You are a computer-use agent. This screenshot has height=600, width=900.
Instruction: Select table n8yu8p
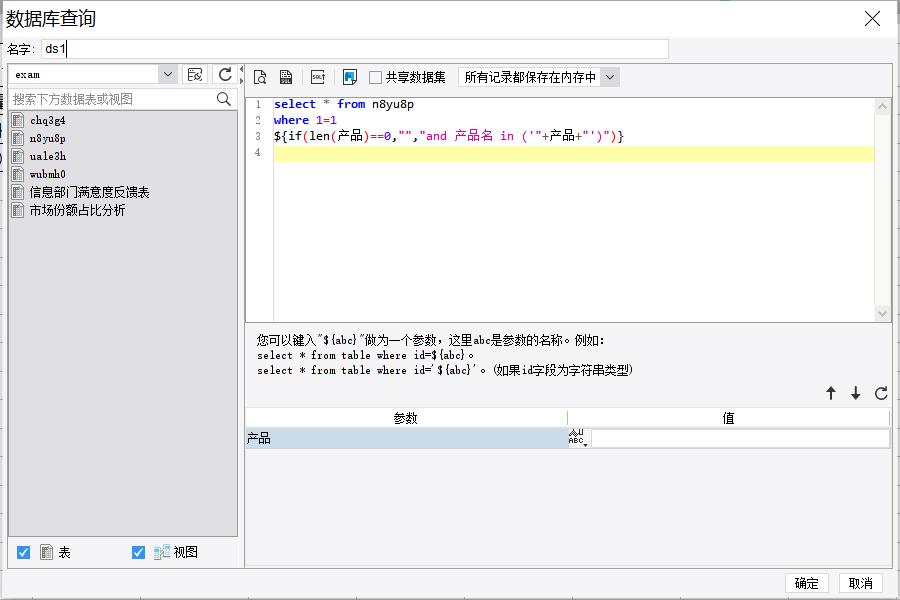48,138
